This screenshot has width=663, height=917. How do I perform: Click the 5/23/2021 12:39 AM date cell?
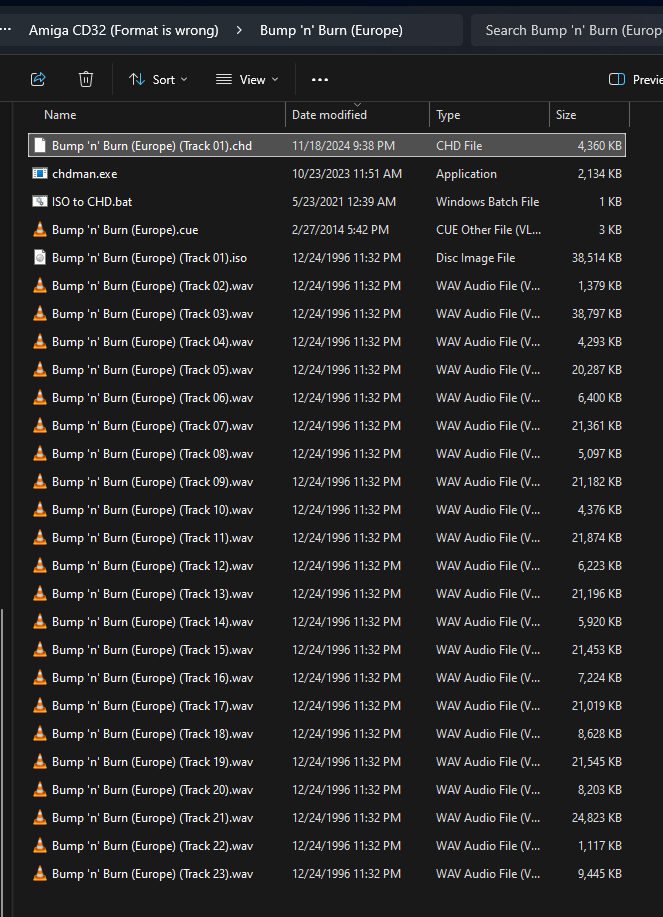coord(344,202)
